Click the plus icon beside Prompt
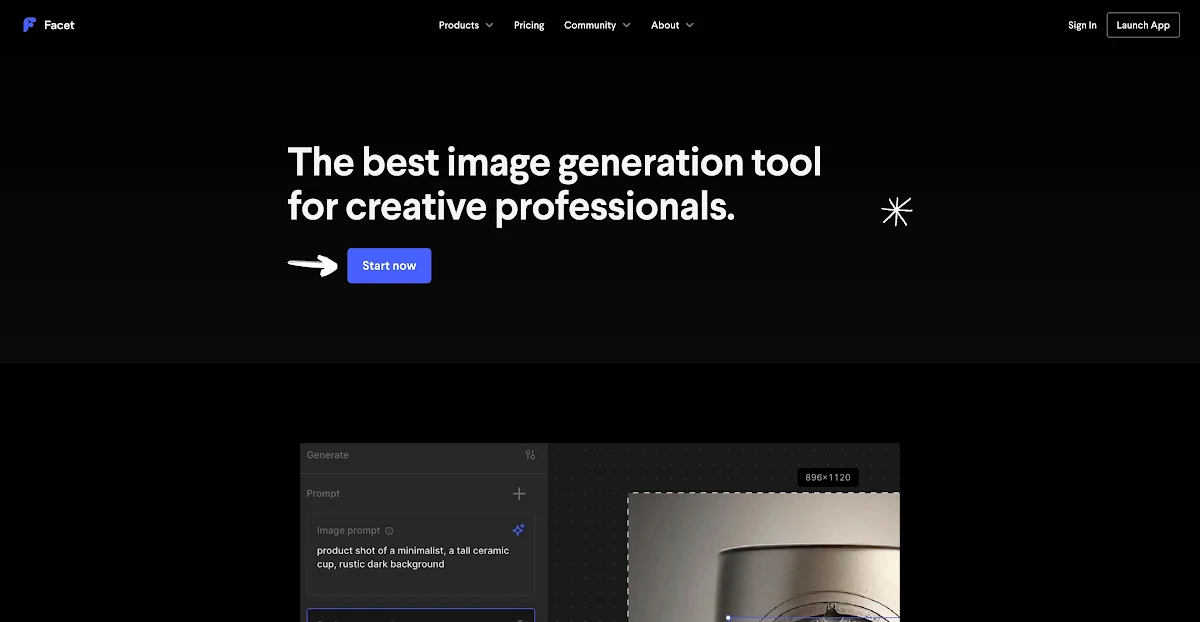Image resolution: width=1200 pixels, height=622 pixels. coord(519,493)
